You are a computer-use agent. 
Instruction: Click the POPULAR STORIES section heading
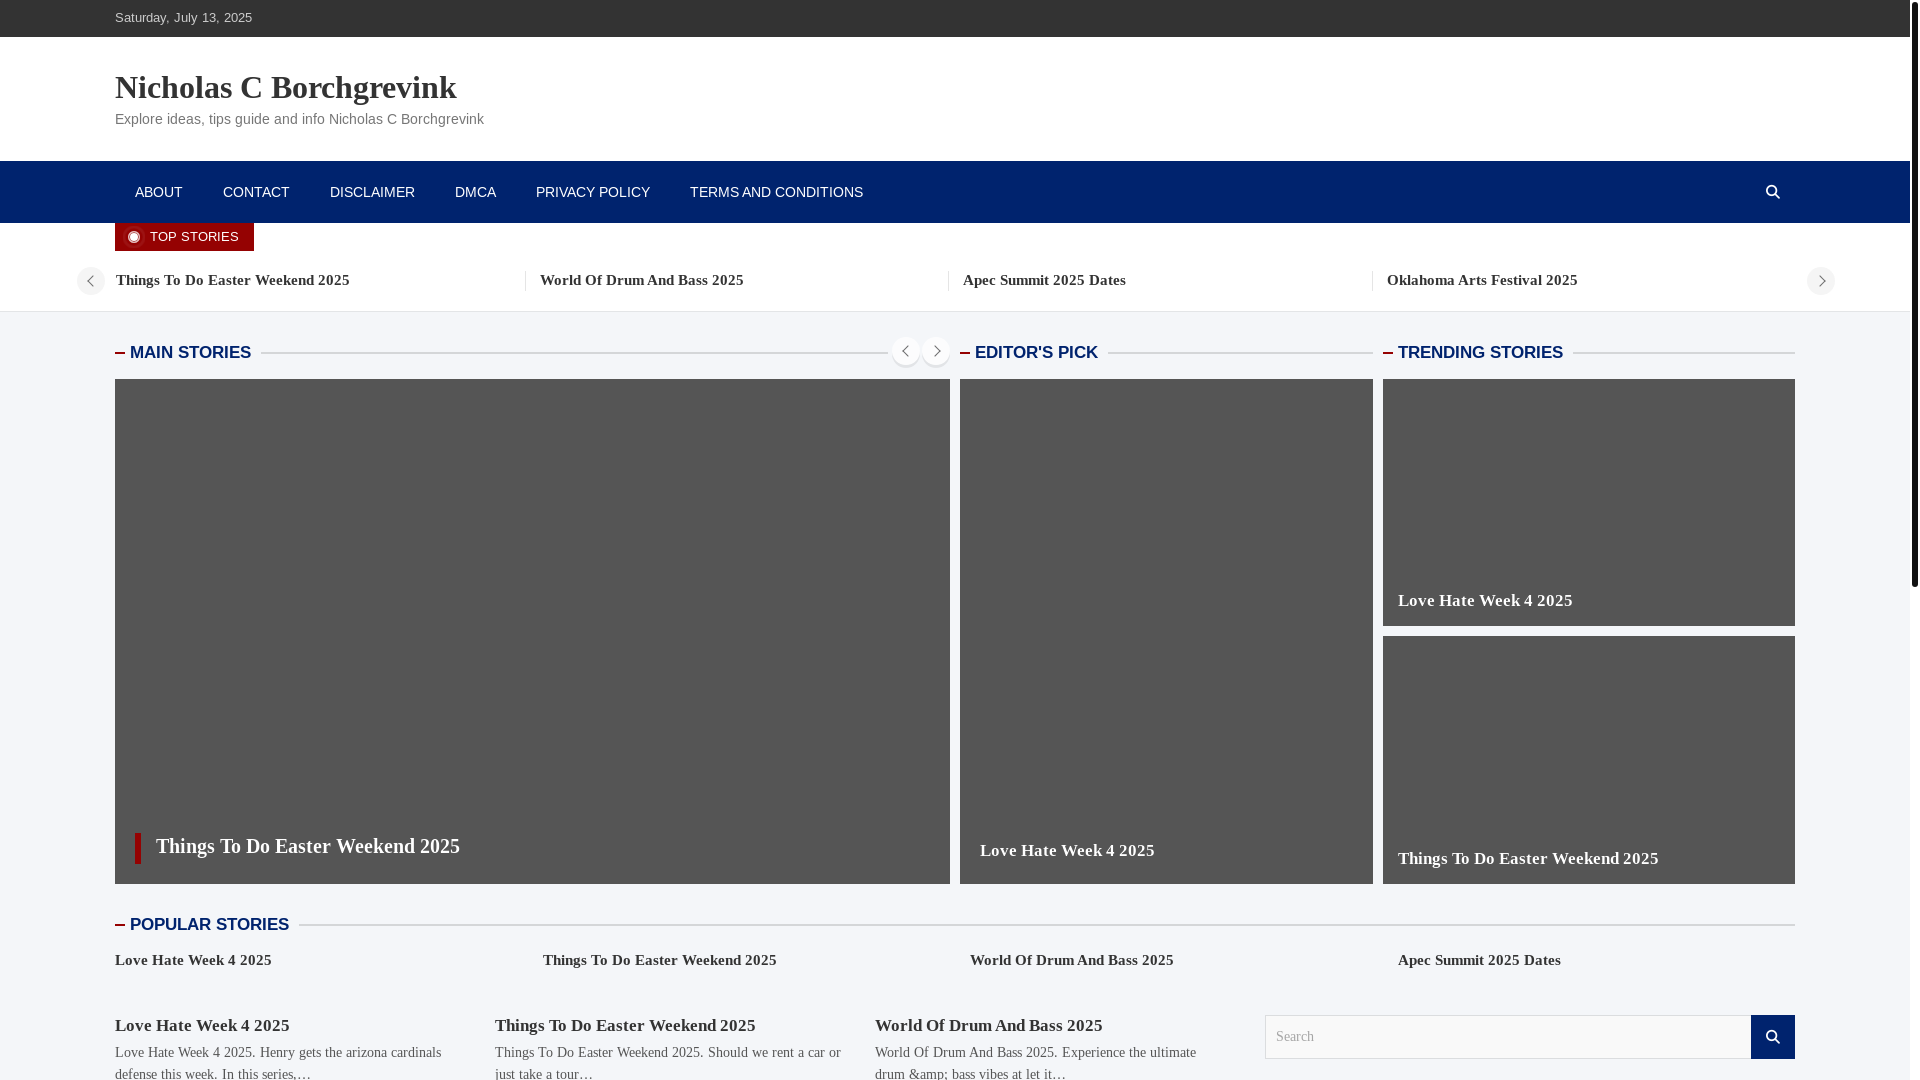pos(209,925)
